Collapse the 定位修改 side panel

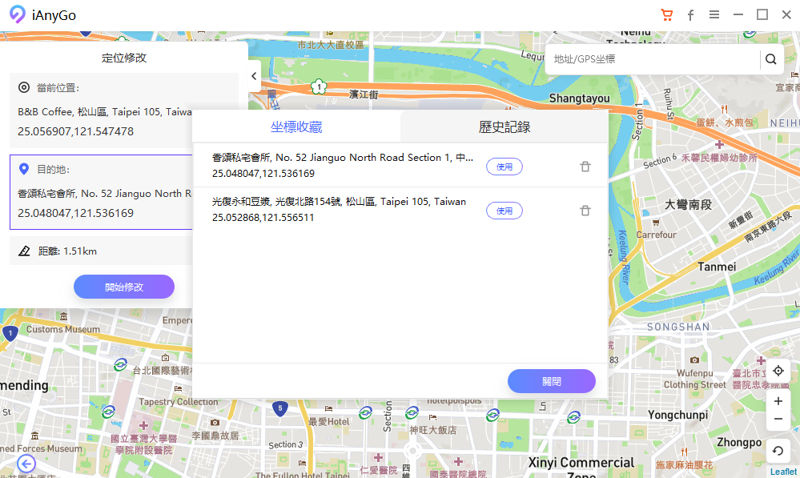254,76
